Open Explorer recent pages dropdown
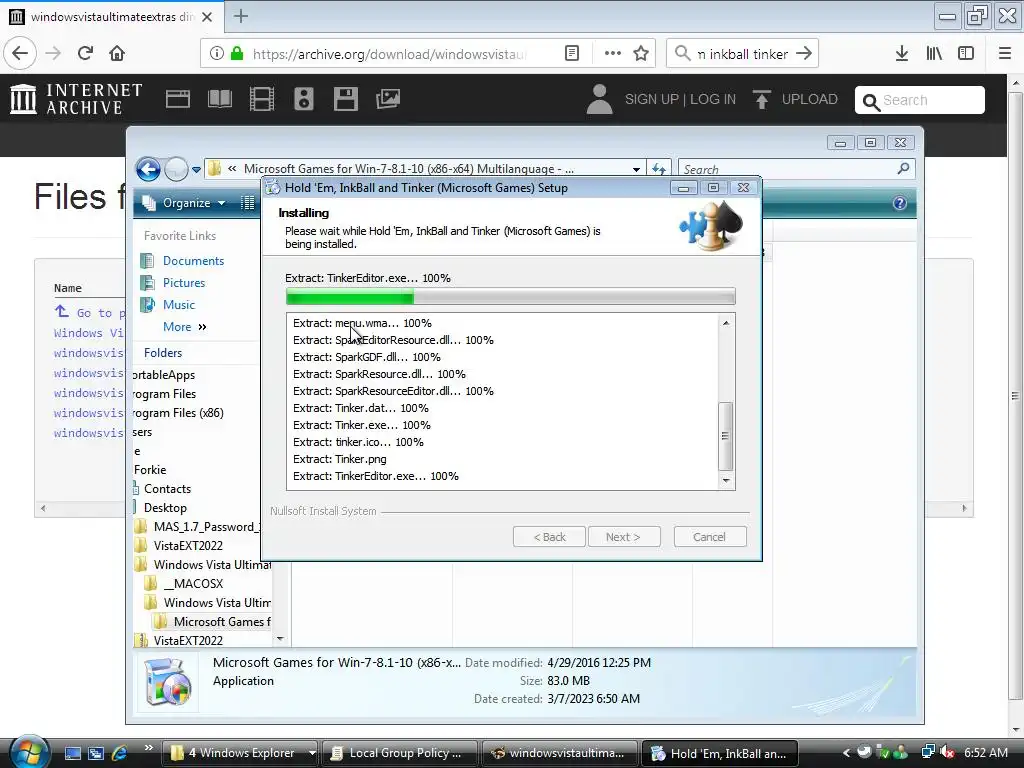The width and height of the screenshot is (1024, 768). [196, 170]
